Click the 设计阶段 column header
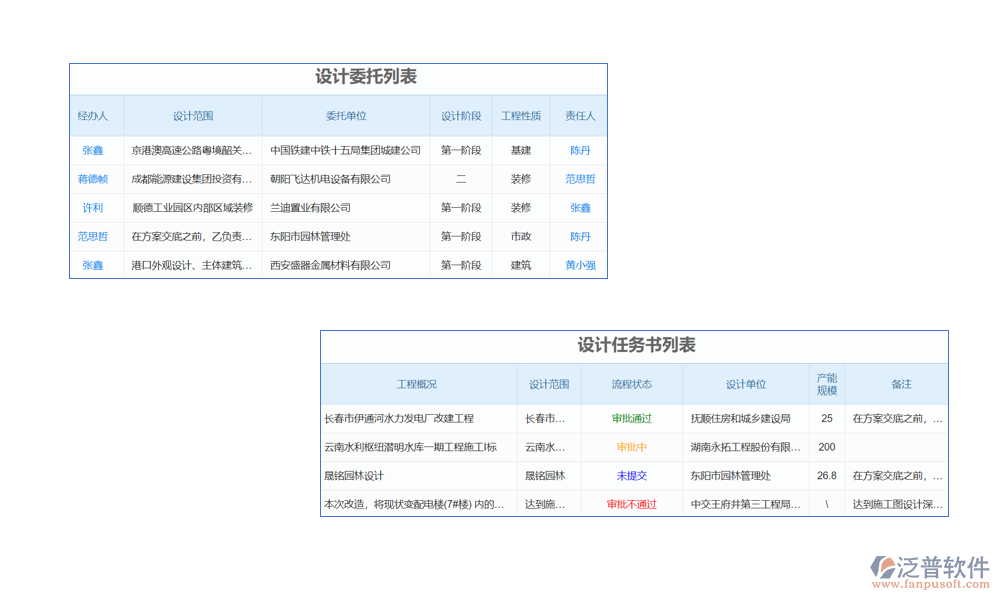This screenshot has width=1000, height=600. [461, 116]
